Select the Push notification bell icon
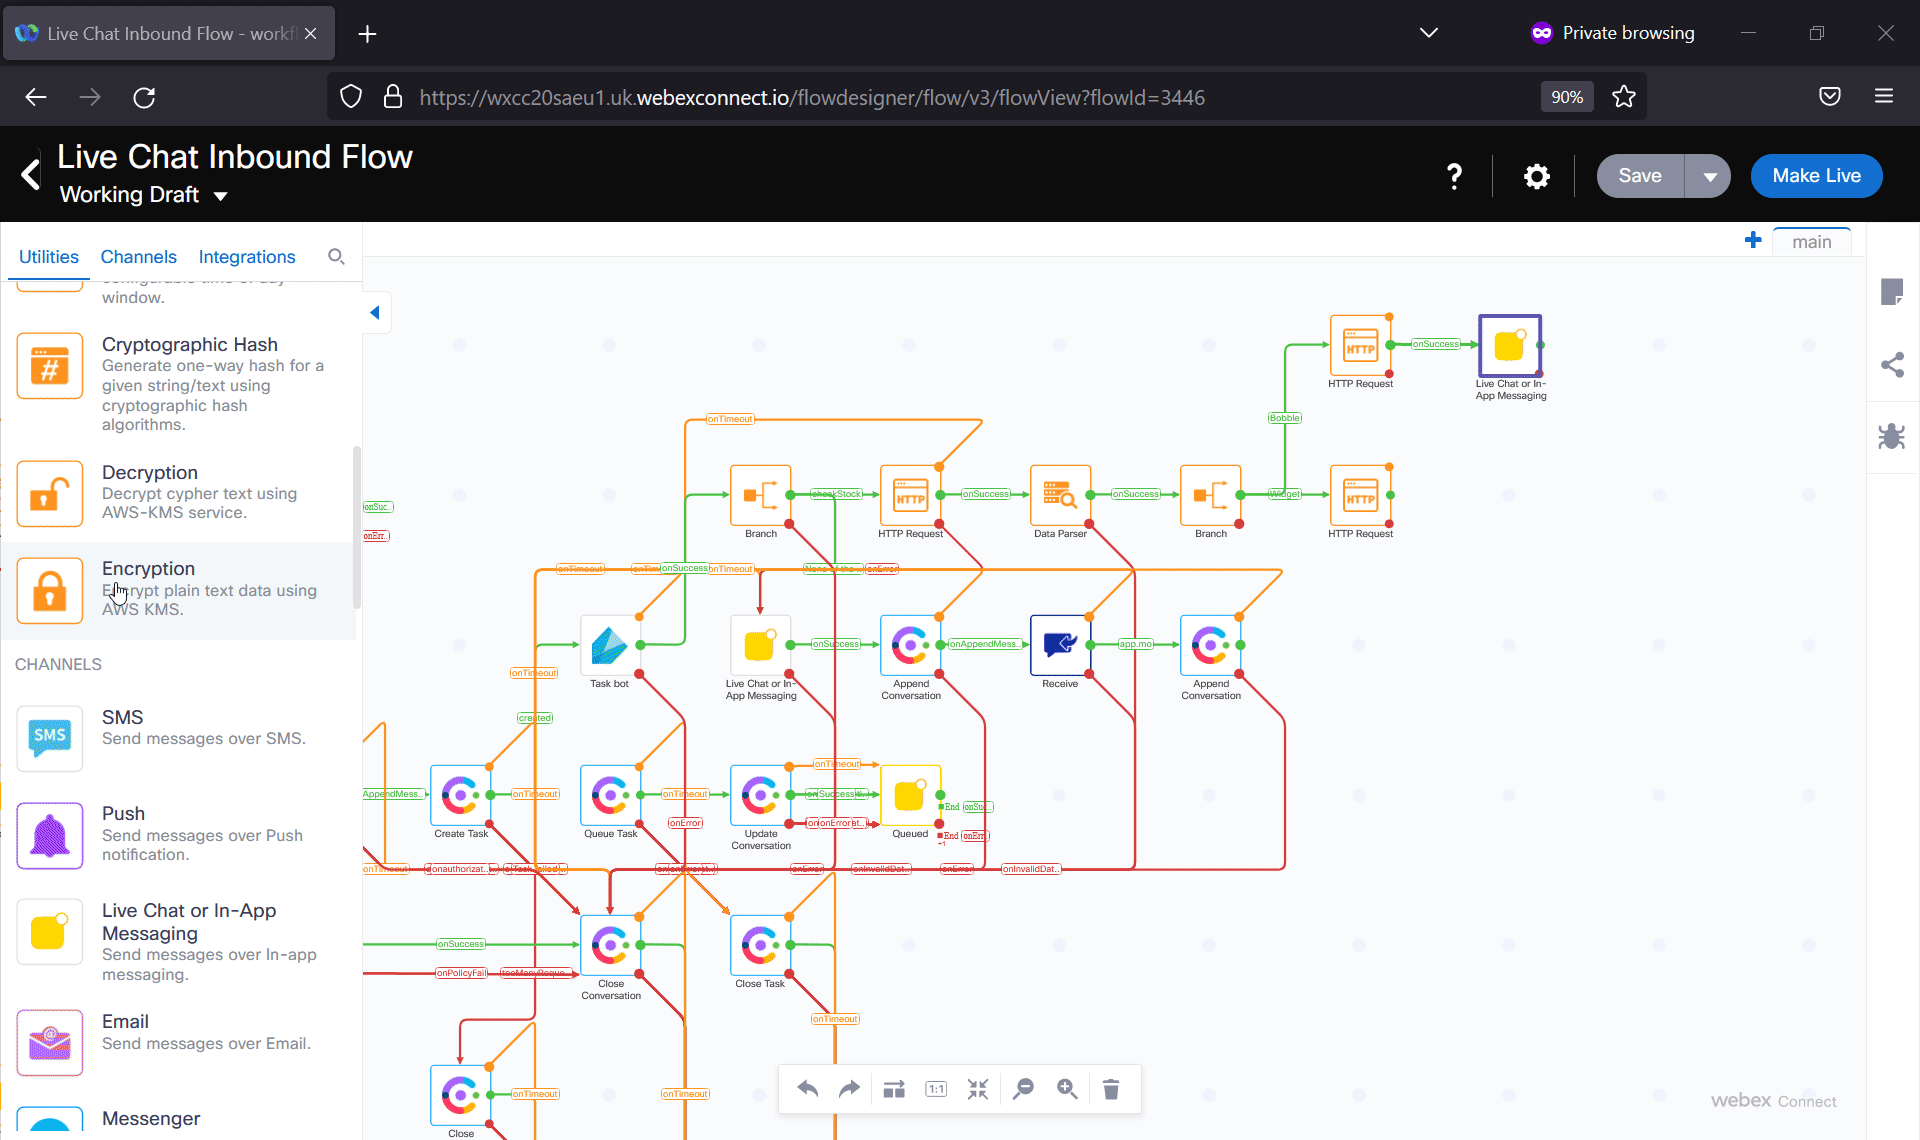Image resolution: width=1920 pixels, height=1140 pixels. pyautogui.click(x=50, y=835)
